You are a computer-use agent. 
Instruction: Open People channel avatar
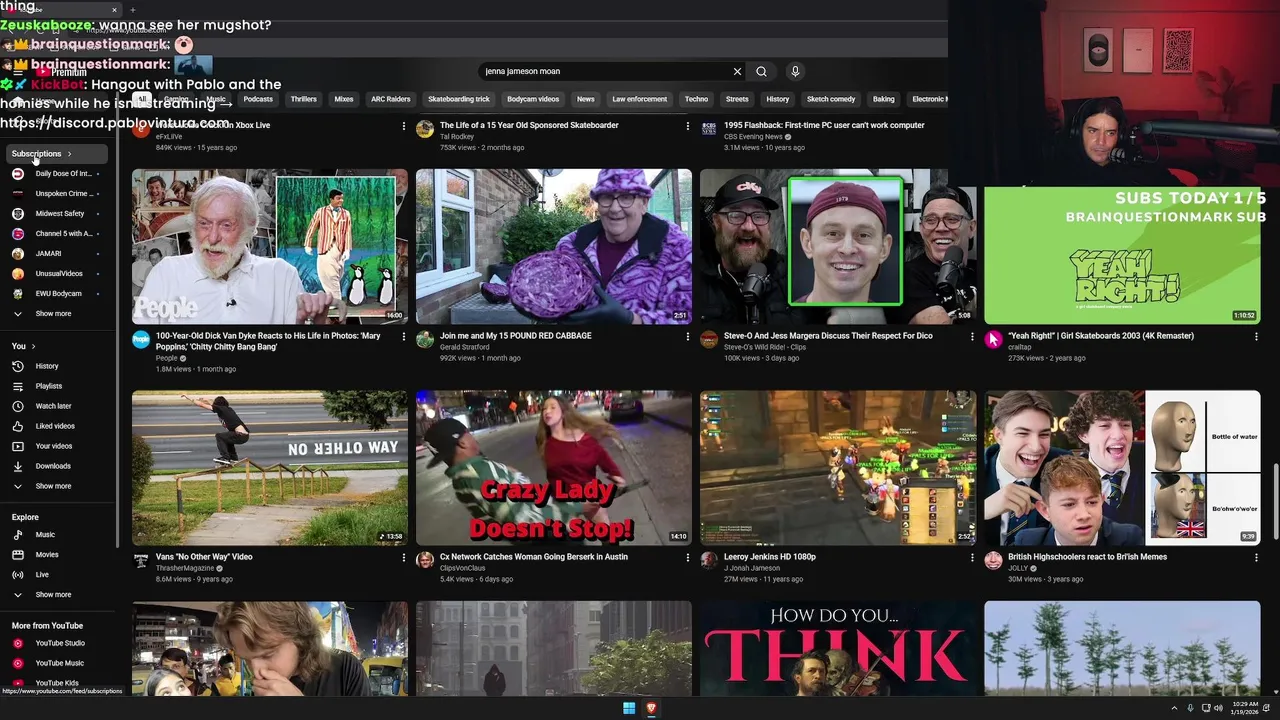141,340
